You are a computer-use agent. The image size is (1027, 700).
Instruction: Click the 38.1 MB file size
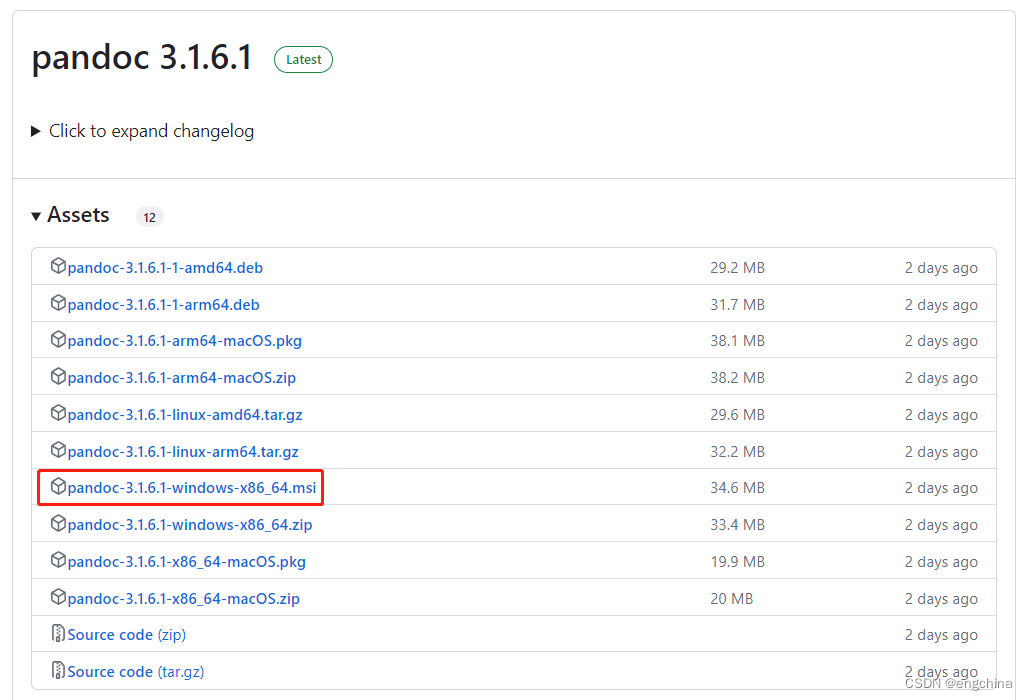click(x=738, y=341)
